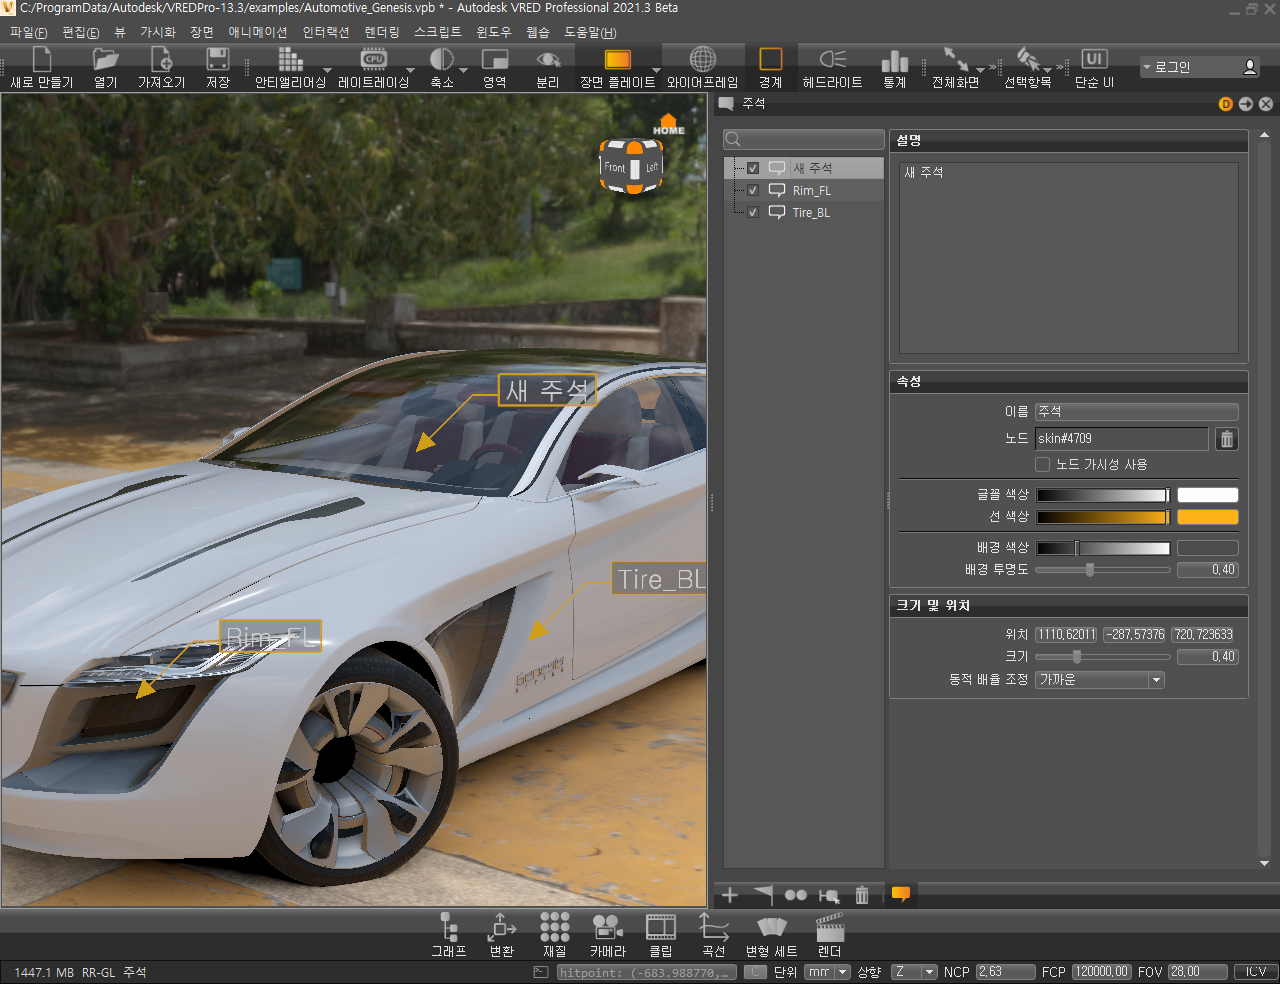Open the 애니메이션 menu
Screen dimensions: 1280x984
(257, 32)
